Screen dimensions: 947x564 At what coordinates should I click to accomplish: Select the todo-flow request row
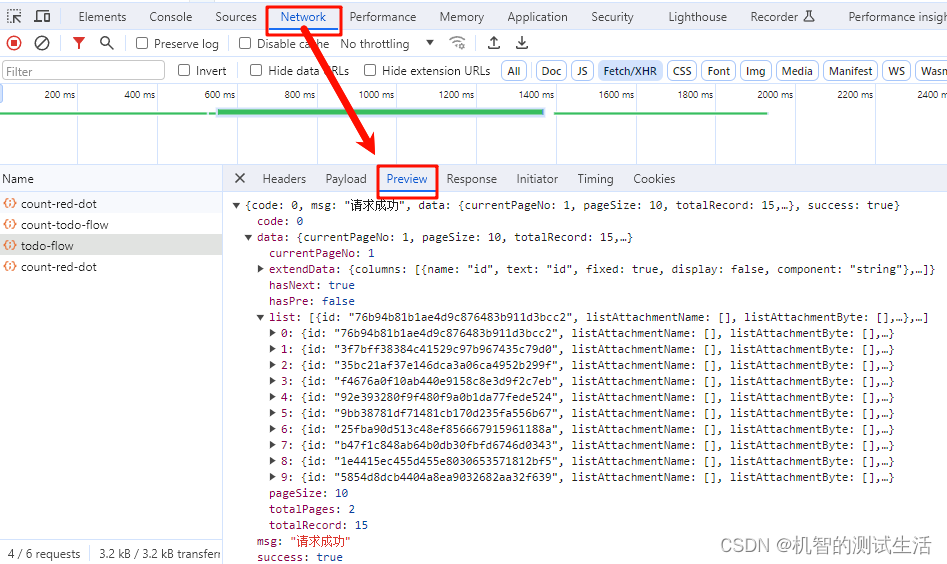(111, 245)
